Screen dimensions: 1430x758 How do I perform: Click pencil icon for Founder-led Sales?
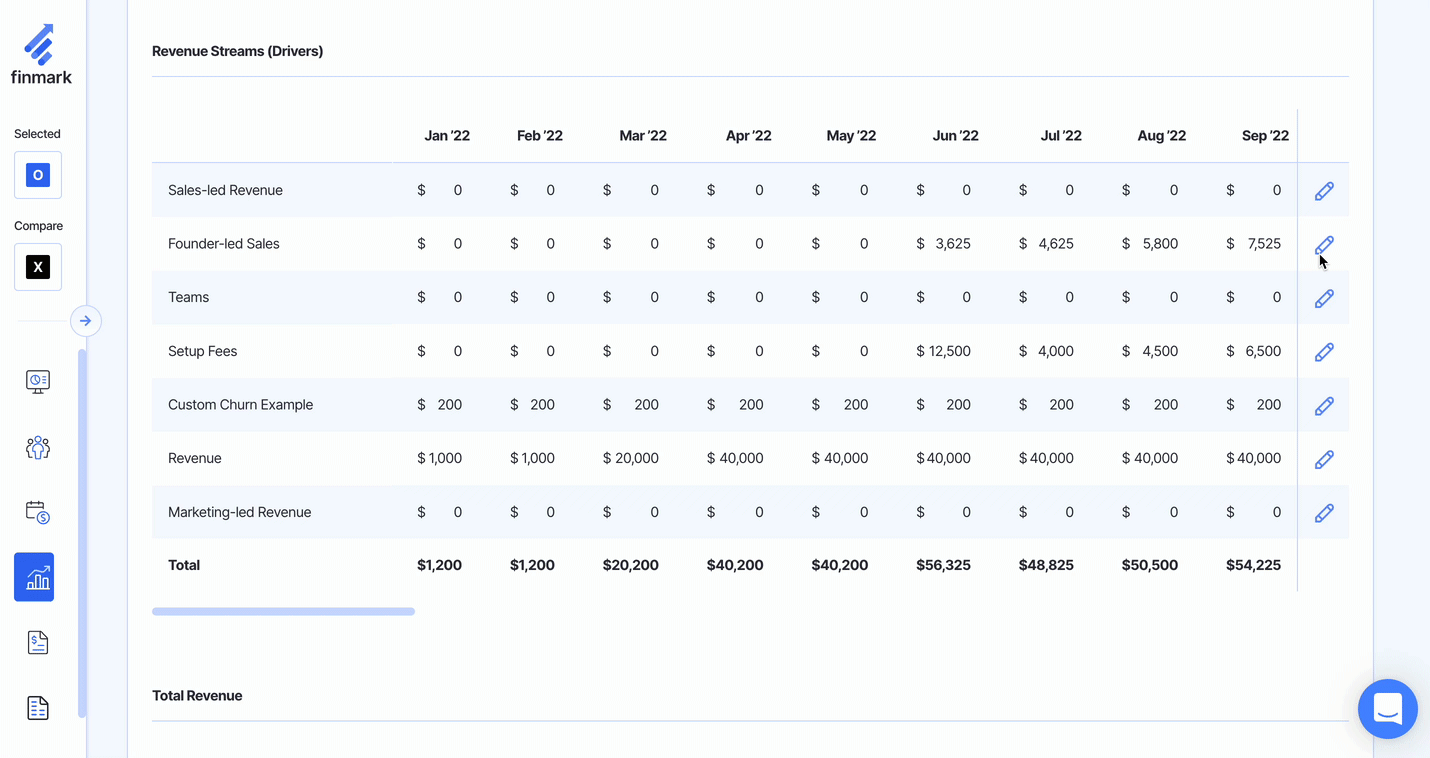point(1324,245)
